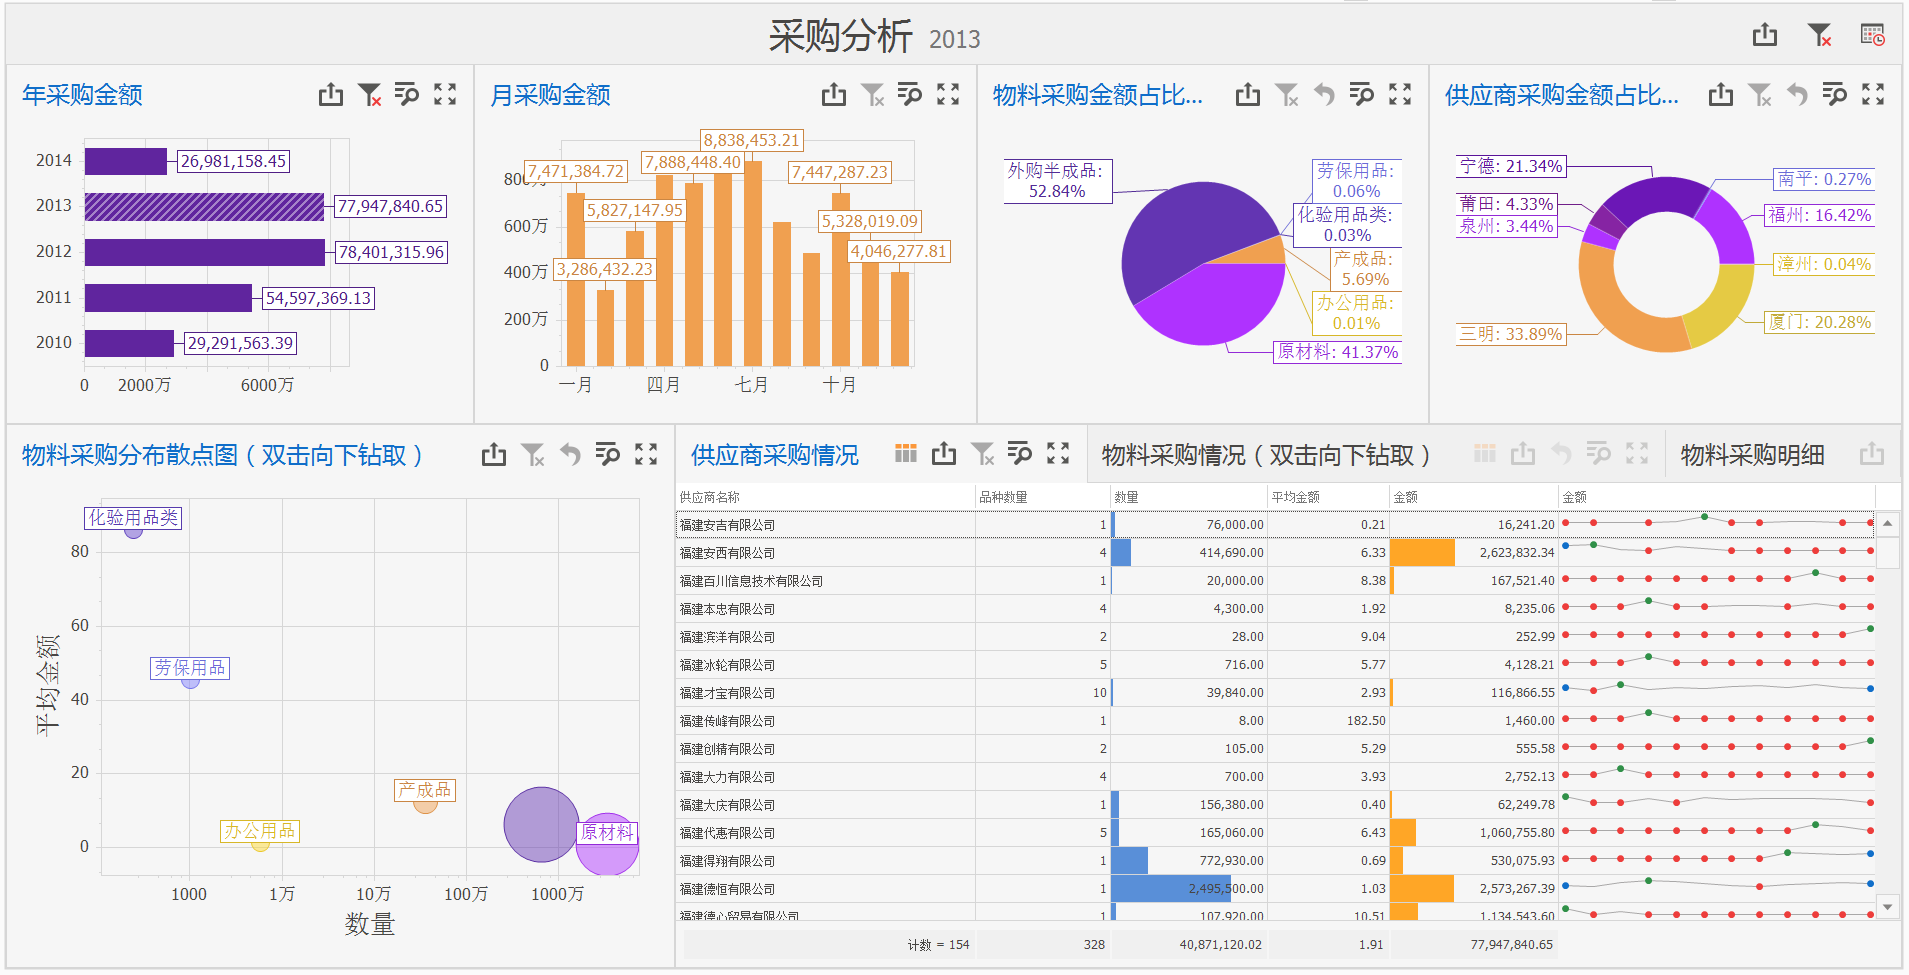Switch to 物料采购情况（双击向下钻取） tab
The image size is (1909, 975).
pos(1266,456)
